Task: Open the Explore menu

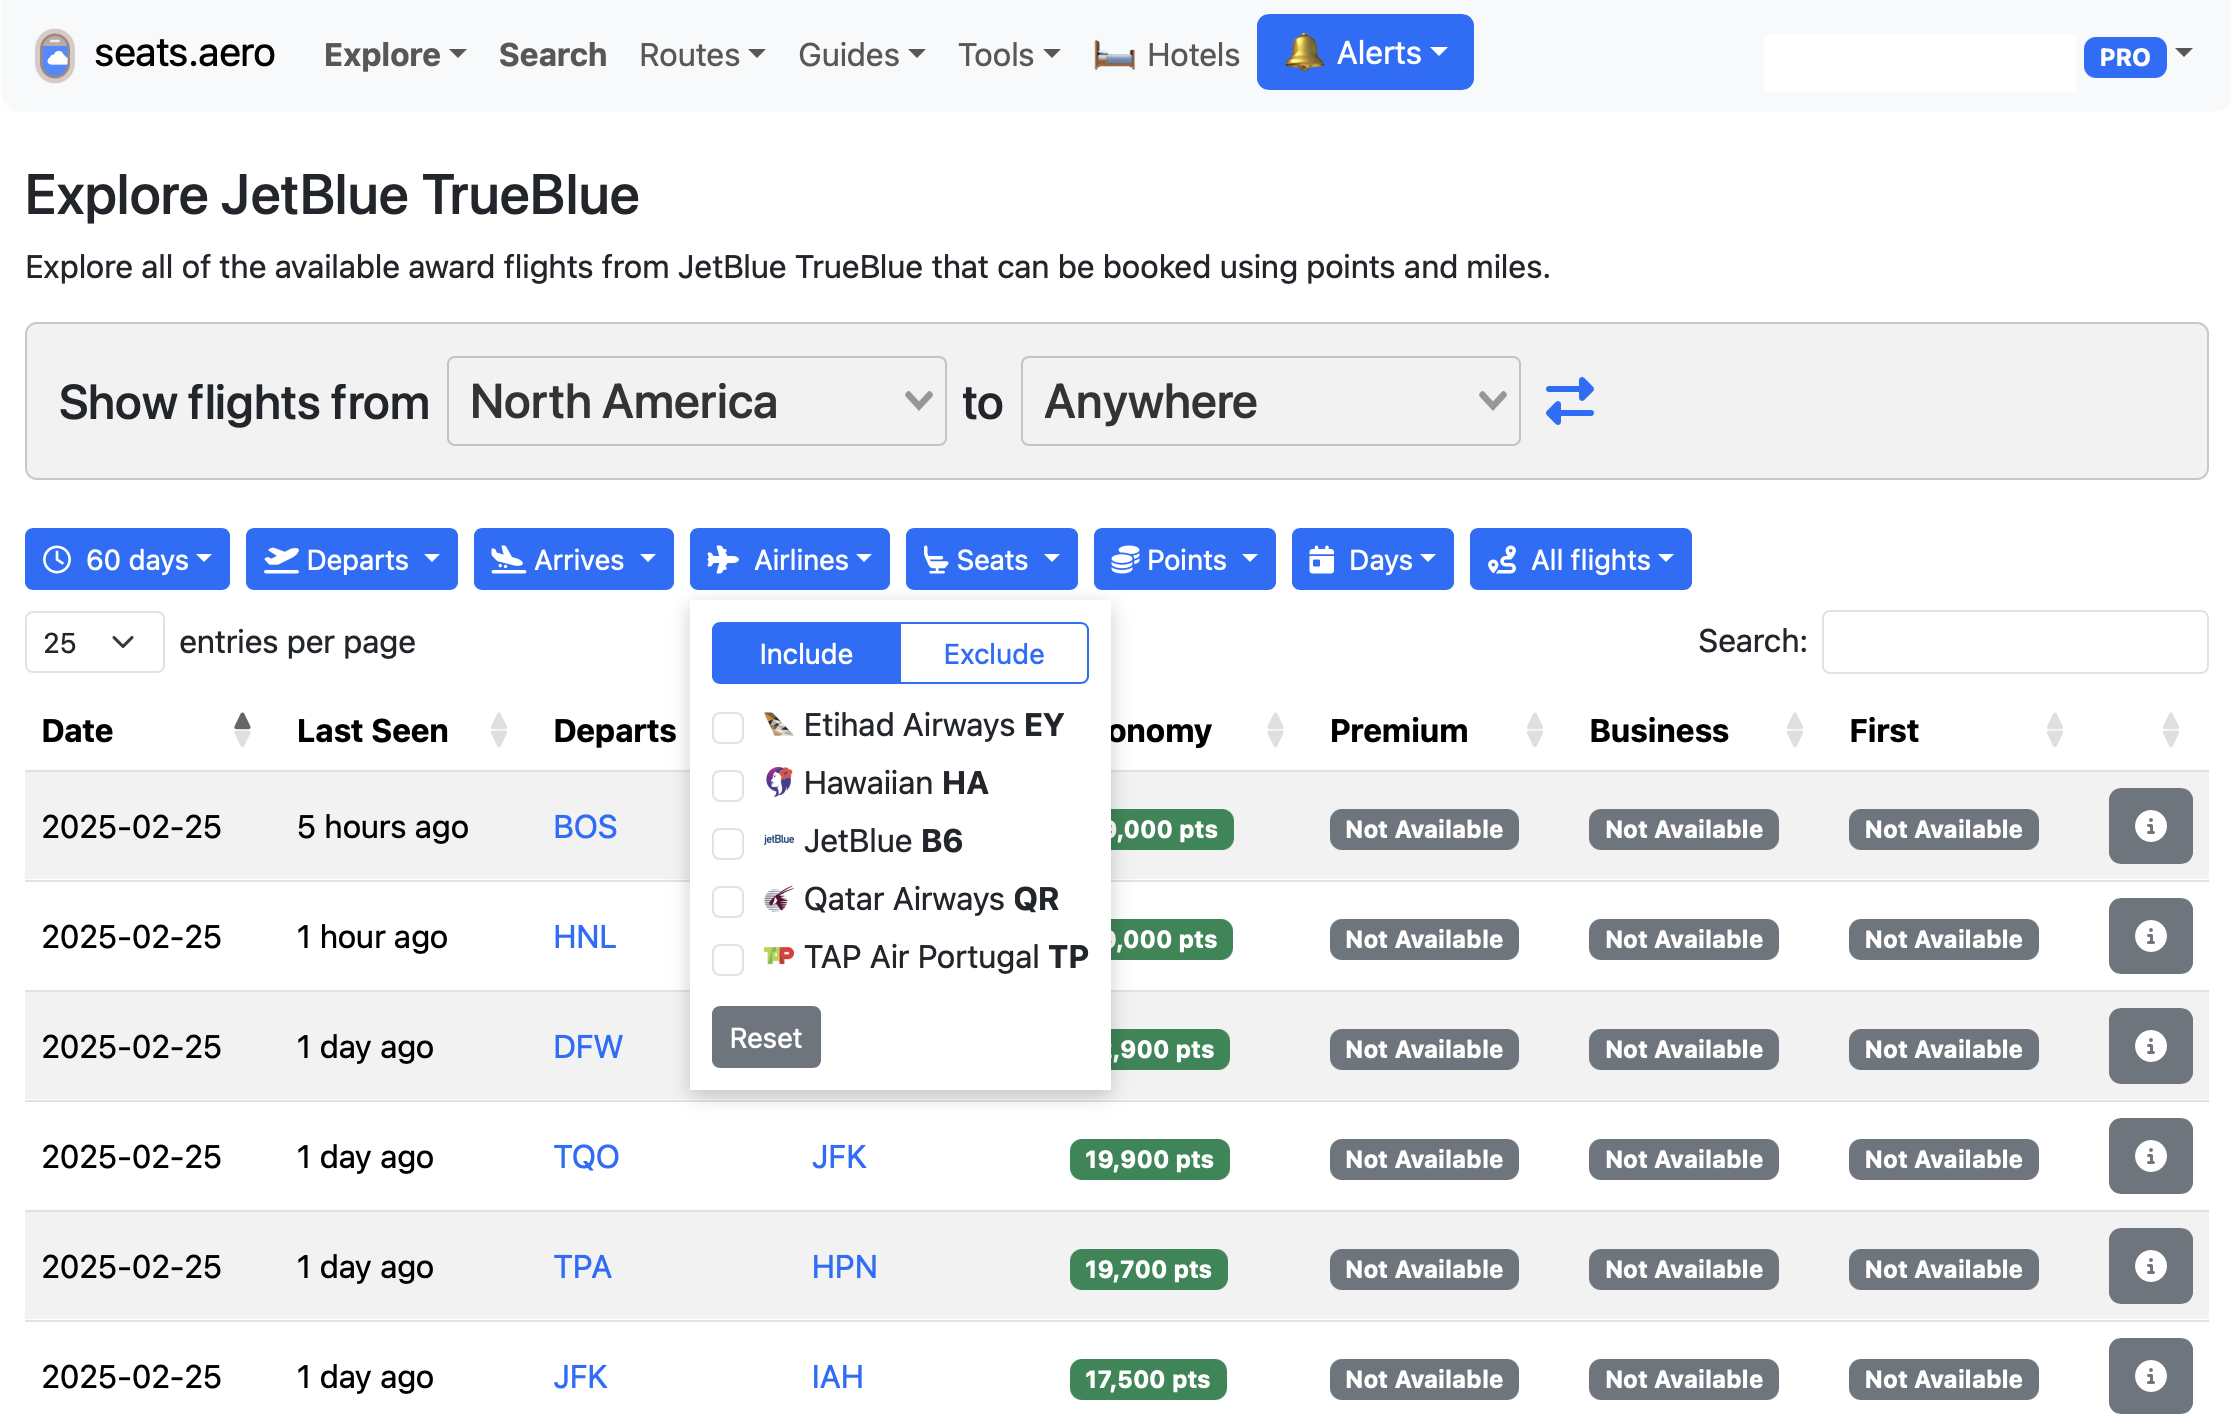Action: point(394,54)
